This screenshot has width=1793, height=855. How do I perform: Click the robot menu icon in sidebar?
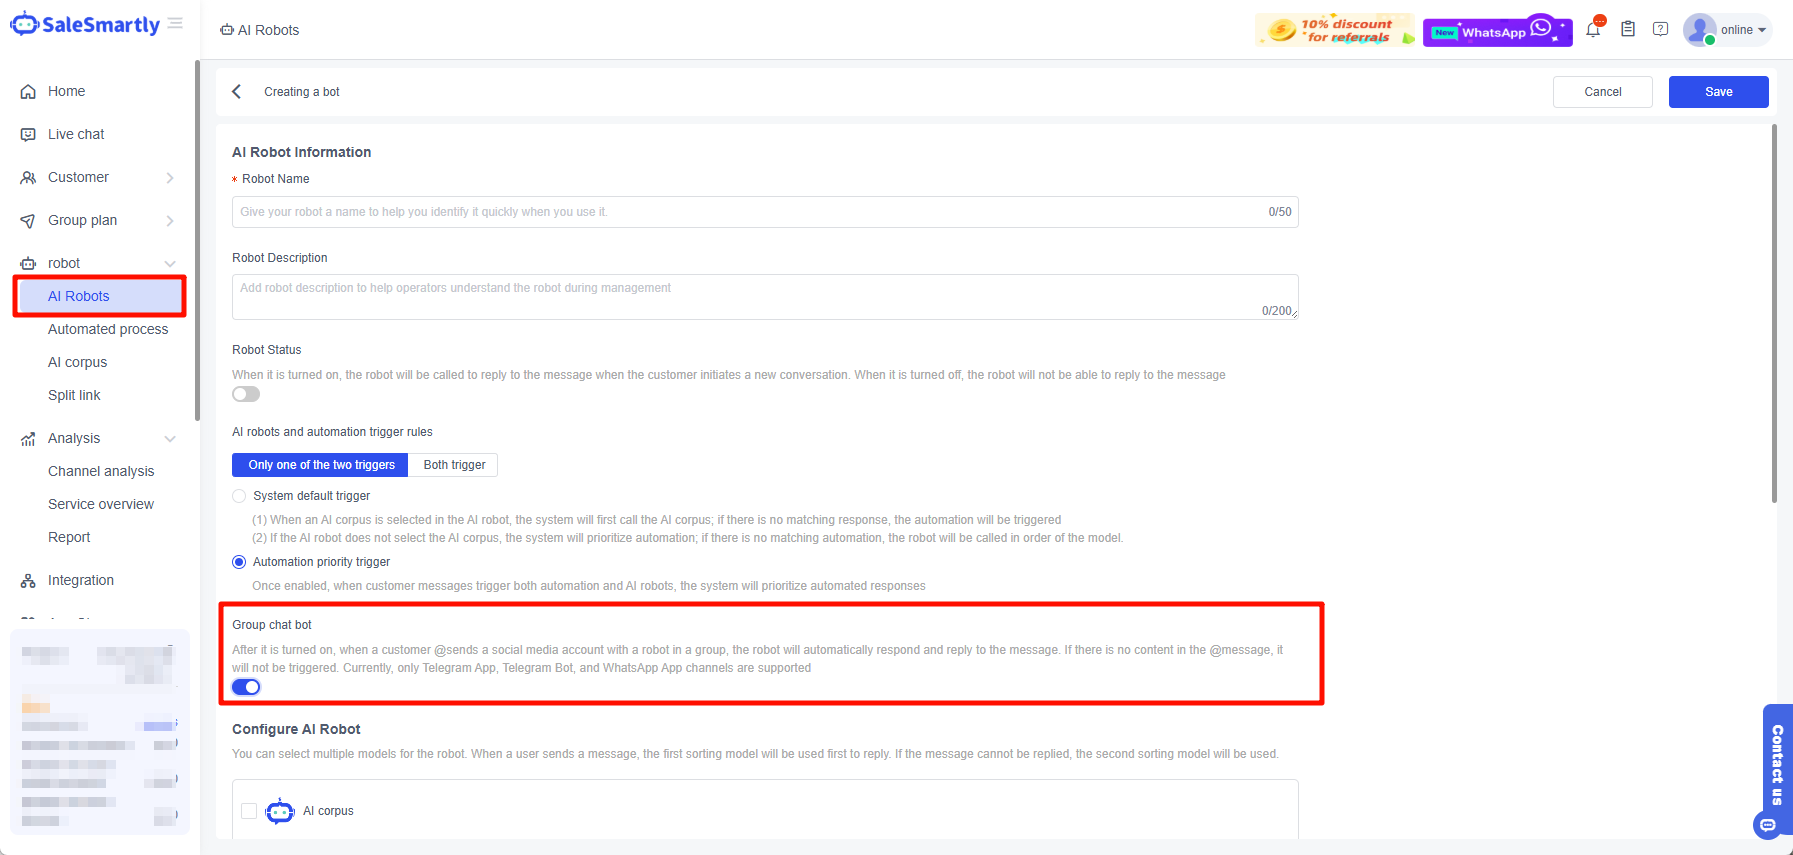point(28,264)
